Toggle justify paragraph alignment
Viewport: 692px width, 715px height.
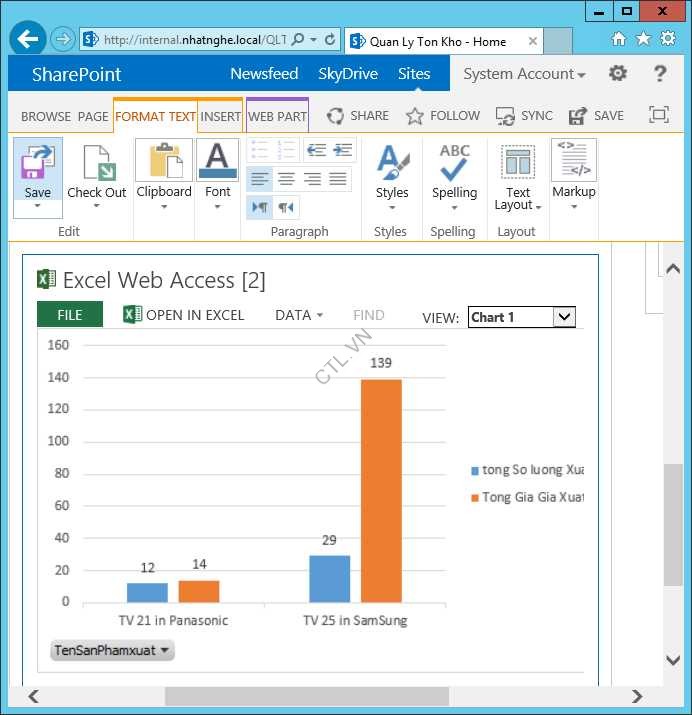click(x=338, y=179)
